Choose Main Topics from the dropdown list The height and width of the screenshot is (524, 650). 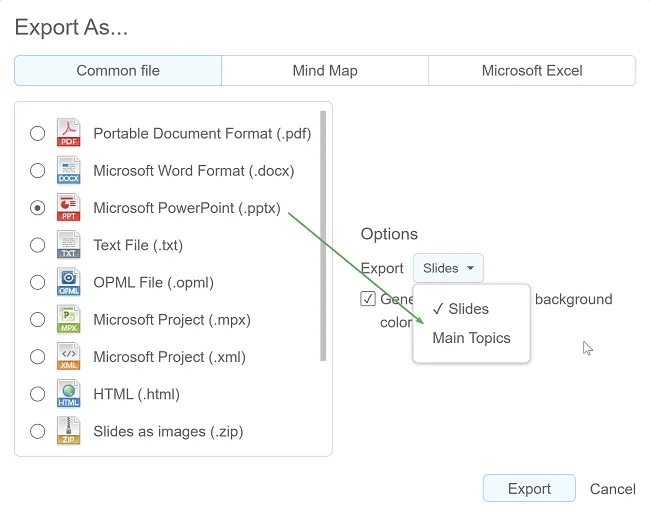471,338
